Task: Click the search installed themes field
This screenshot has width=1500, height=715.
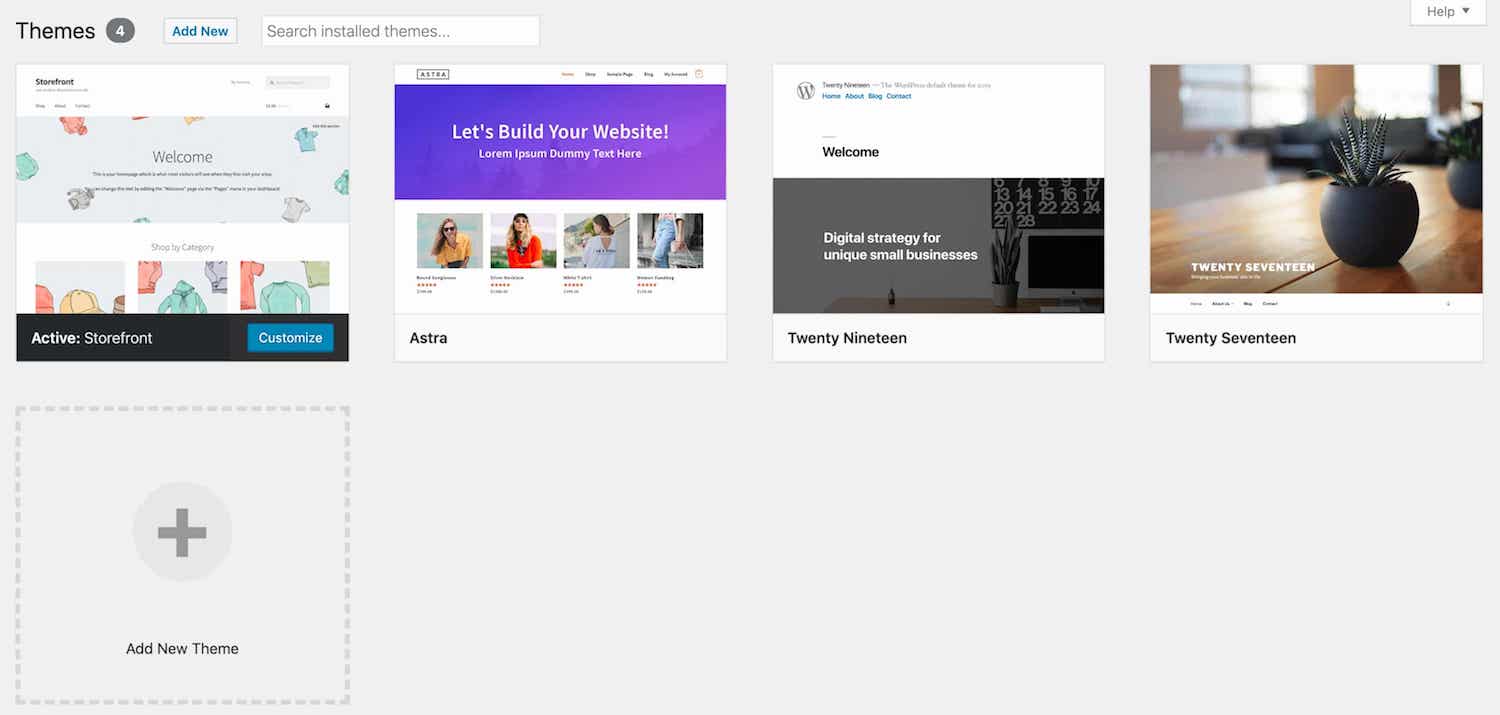Action: coord(400,30)
